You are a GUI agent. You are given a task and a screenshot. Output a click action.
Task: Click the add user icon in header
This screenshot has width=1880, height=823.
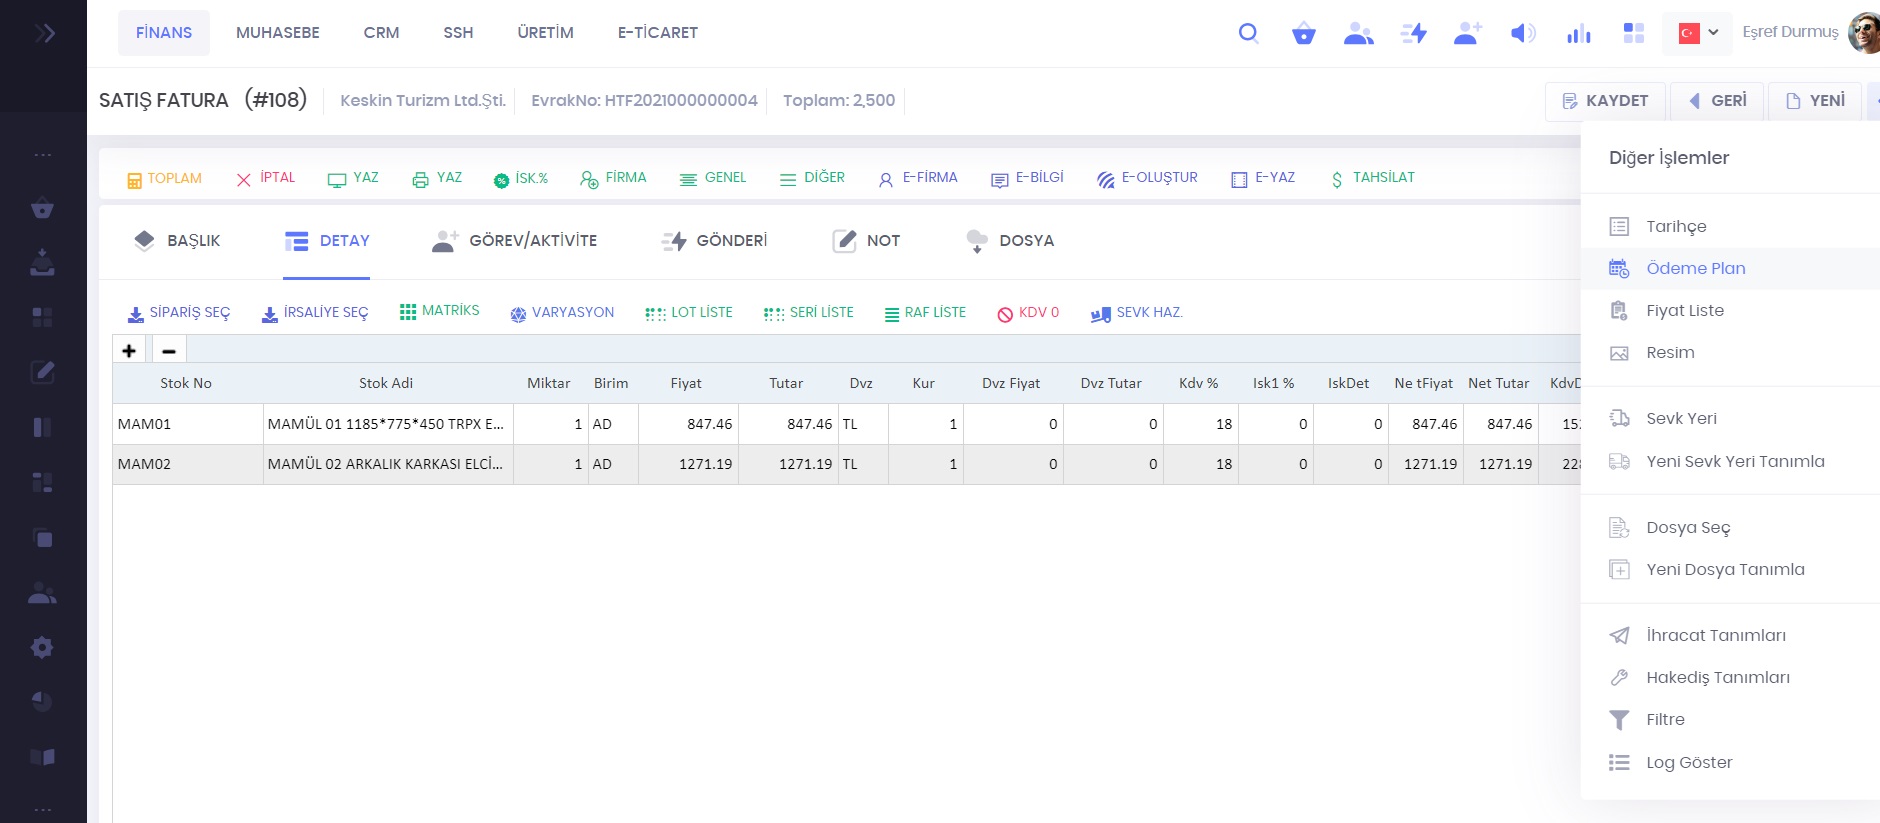(1467, 33)
